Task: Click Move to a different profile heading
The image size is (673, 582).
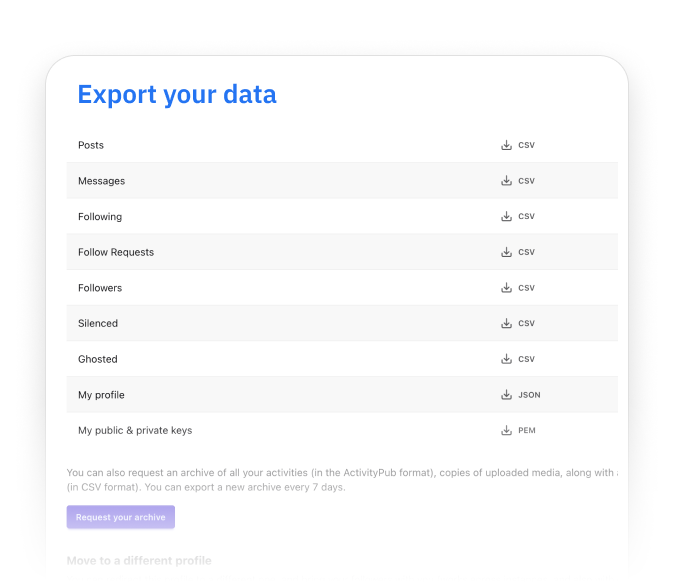Action: (x=139, y=561)
